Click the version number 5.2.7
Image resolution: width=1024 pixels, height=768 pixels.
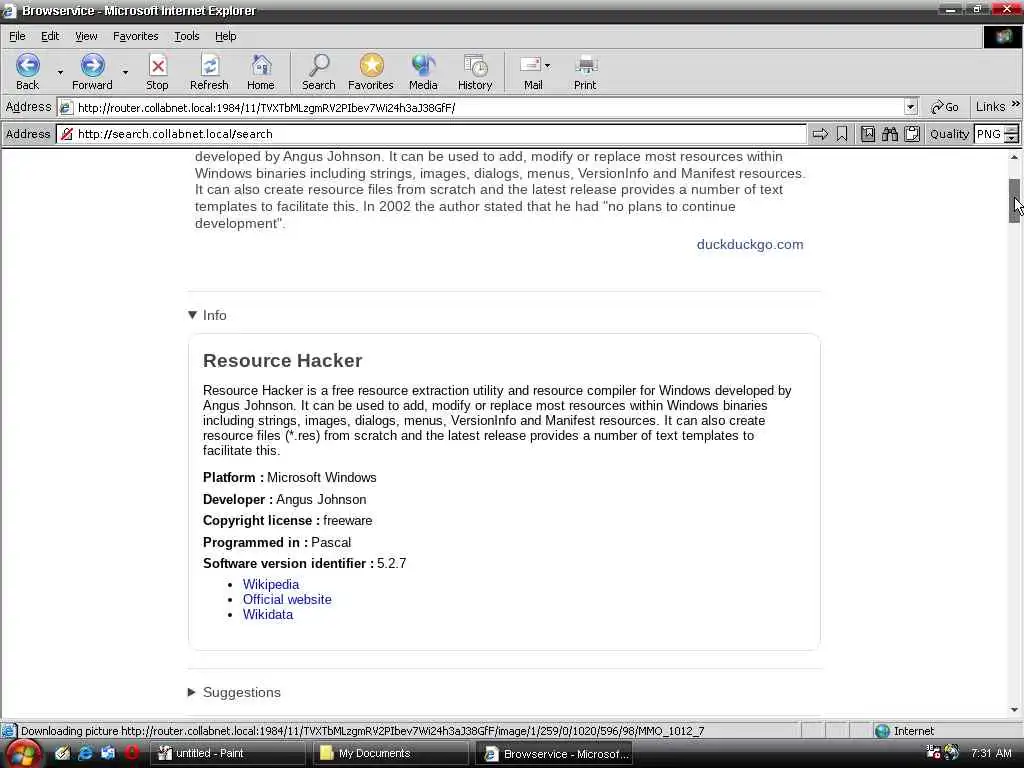[x=391, y=564]
